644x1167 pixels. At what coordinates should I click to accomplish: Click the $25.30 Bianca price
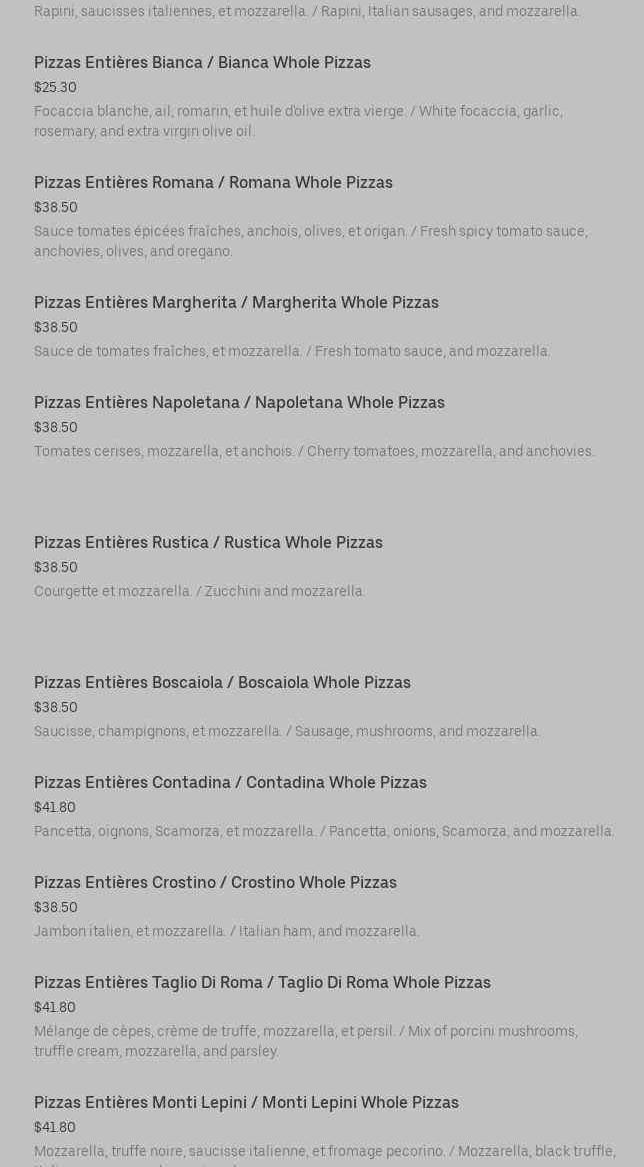55,87
